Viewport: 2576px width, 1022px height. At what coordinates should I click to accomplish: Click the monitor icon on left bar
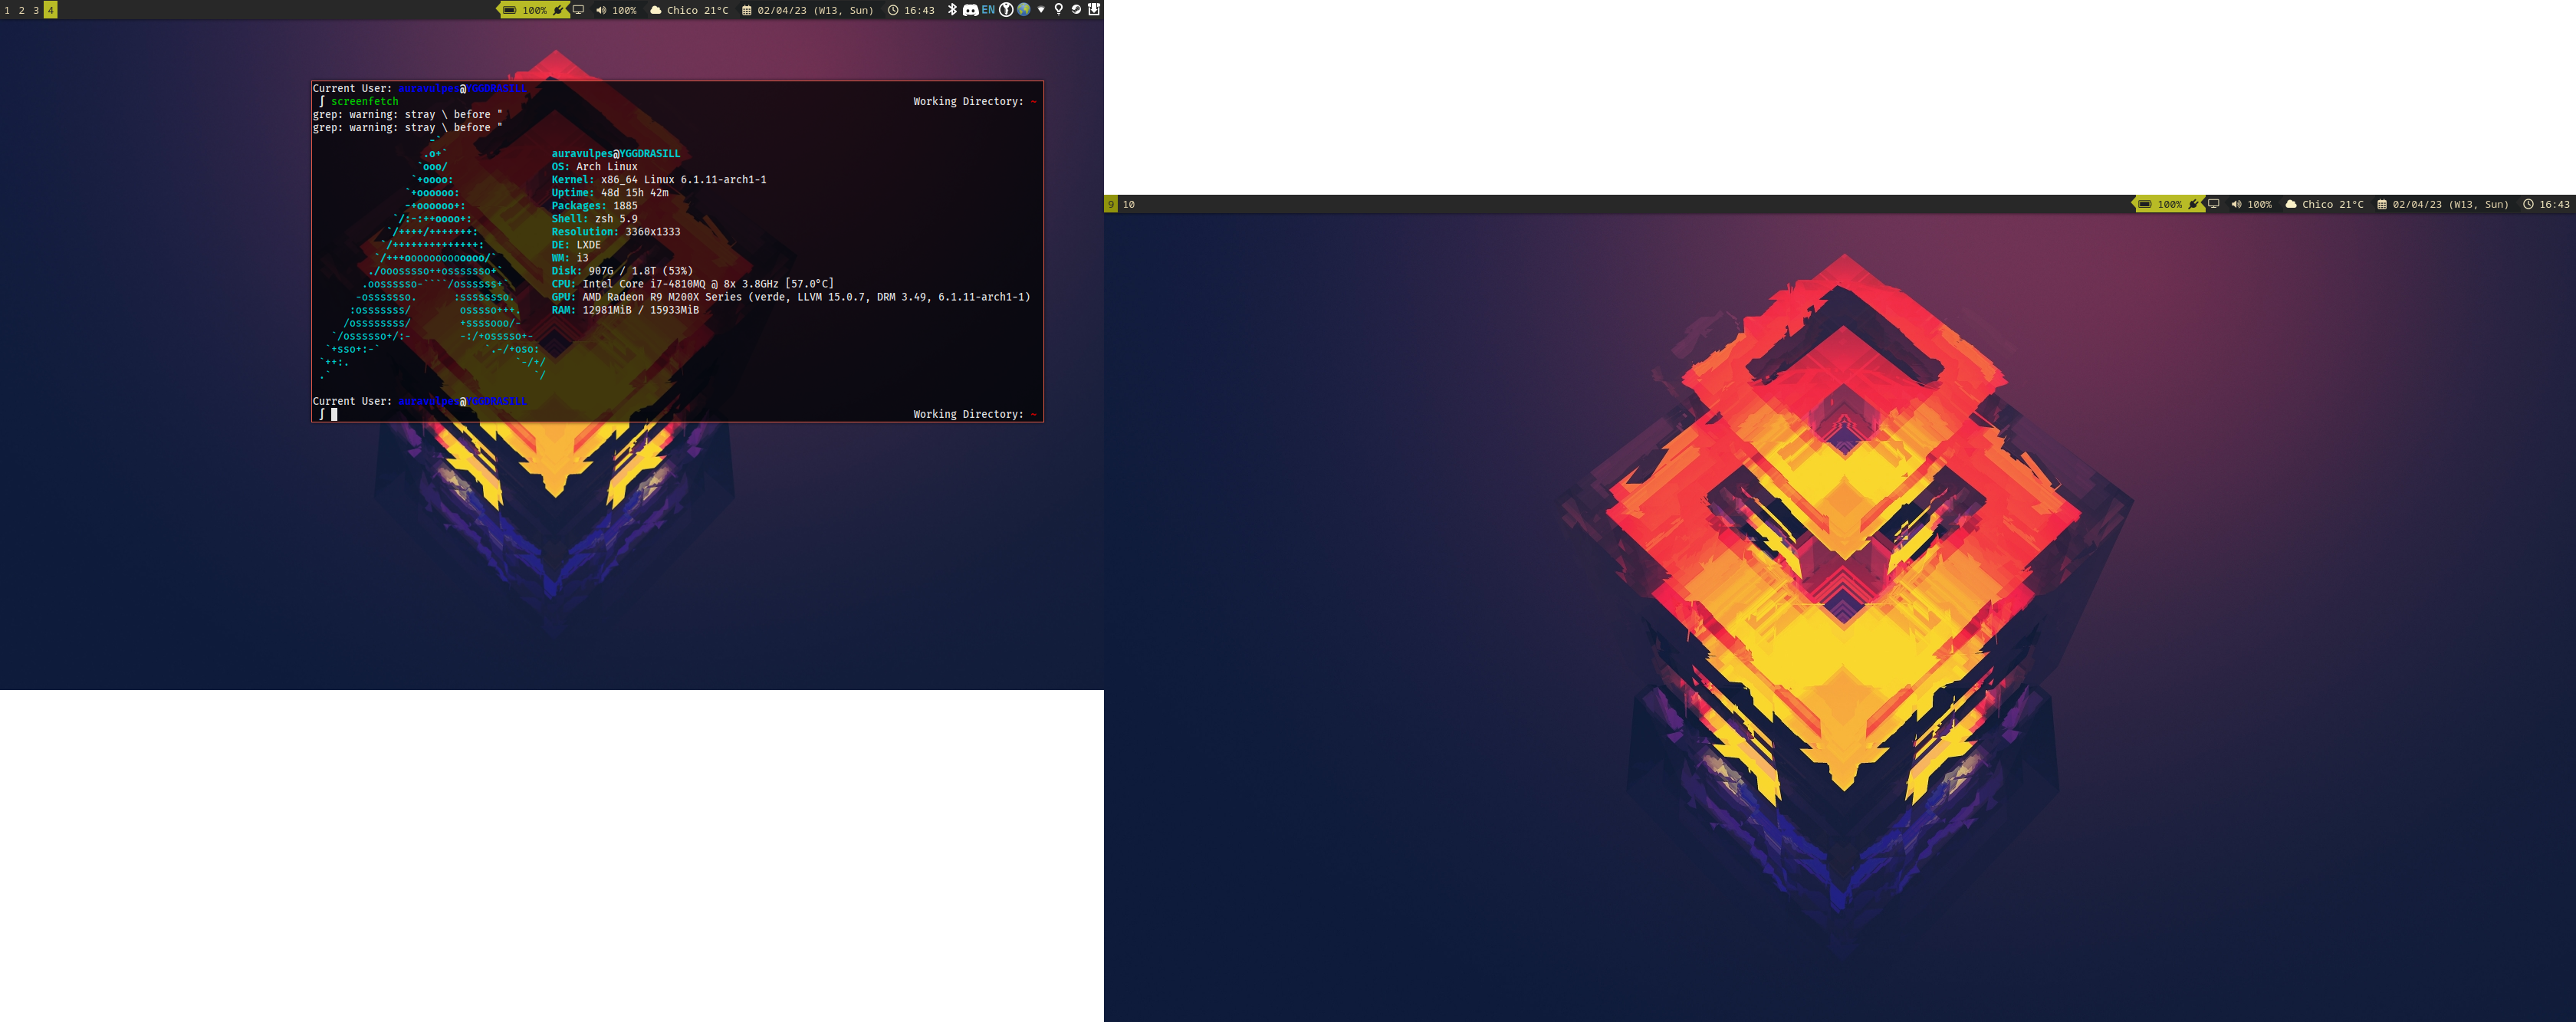coord(578,10)
